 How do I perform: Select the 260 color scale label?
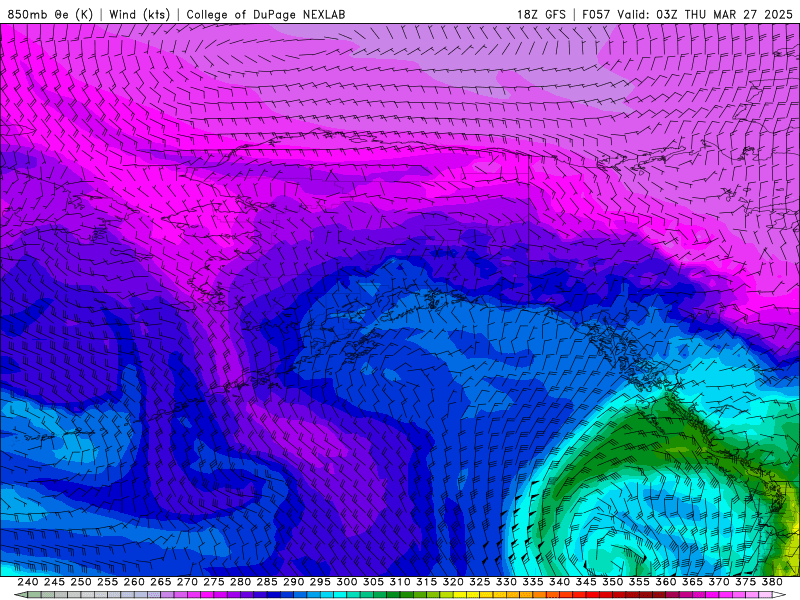click(134, 582)
